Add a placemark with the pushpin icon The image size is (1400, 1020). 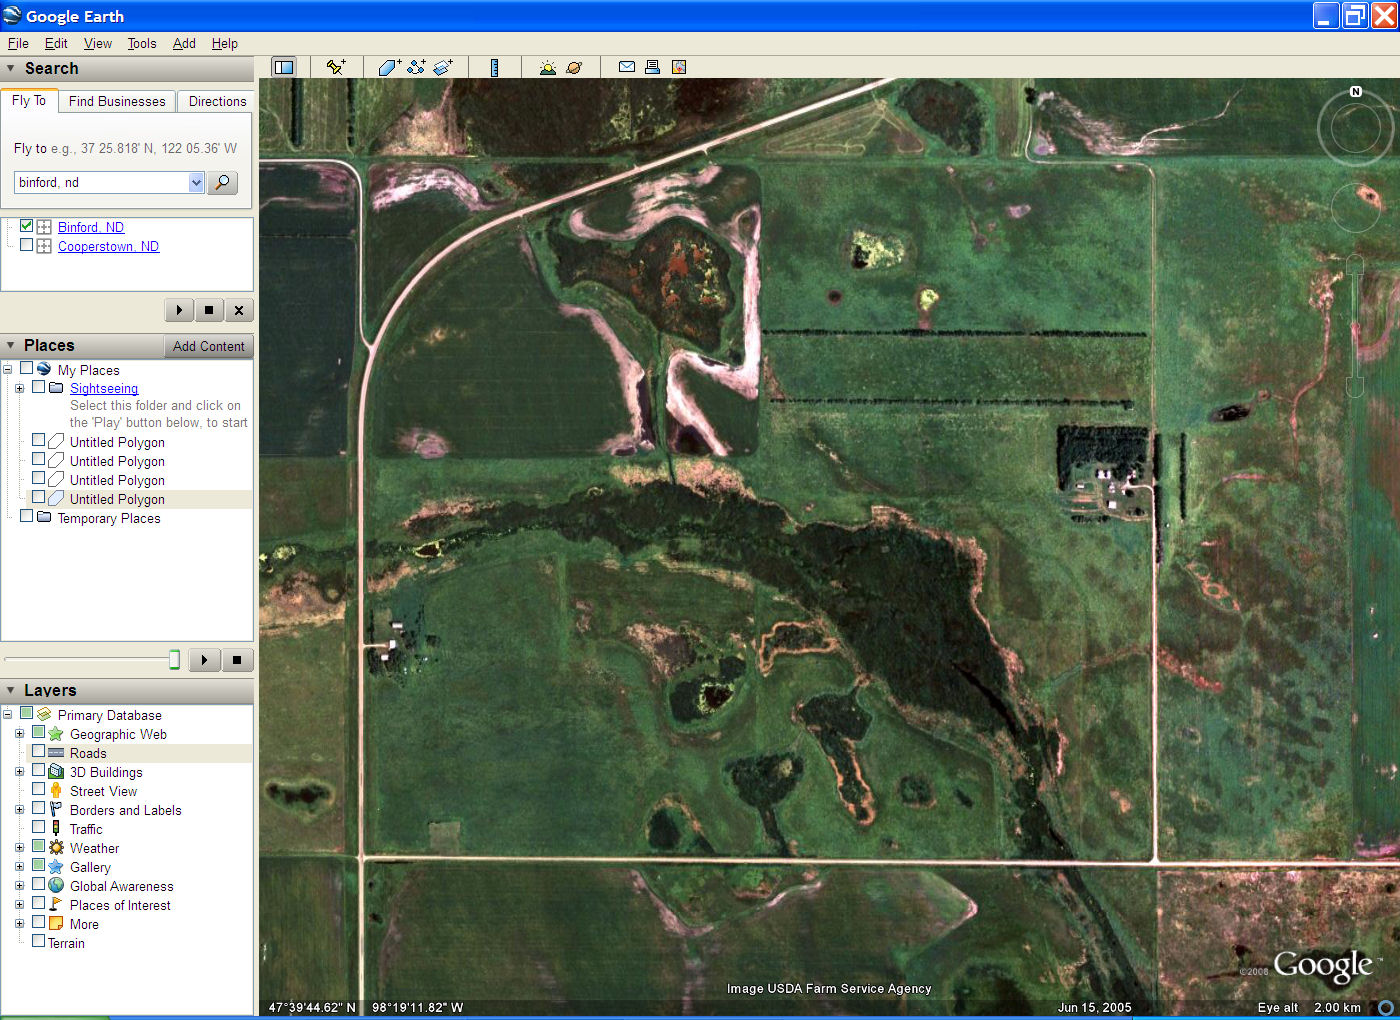click(336, 67)
